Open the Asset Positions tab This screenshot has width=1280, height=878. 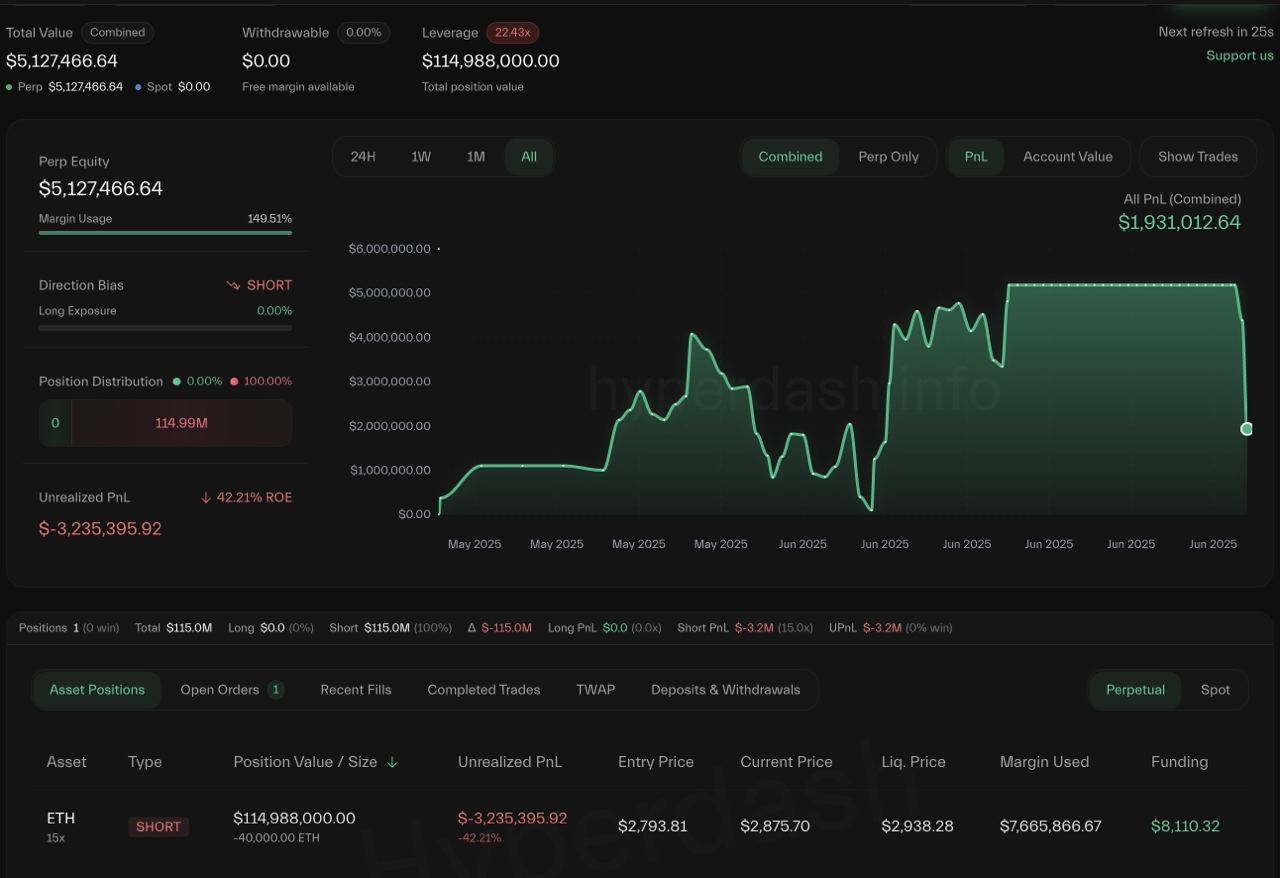pos(97,690)
